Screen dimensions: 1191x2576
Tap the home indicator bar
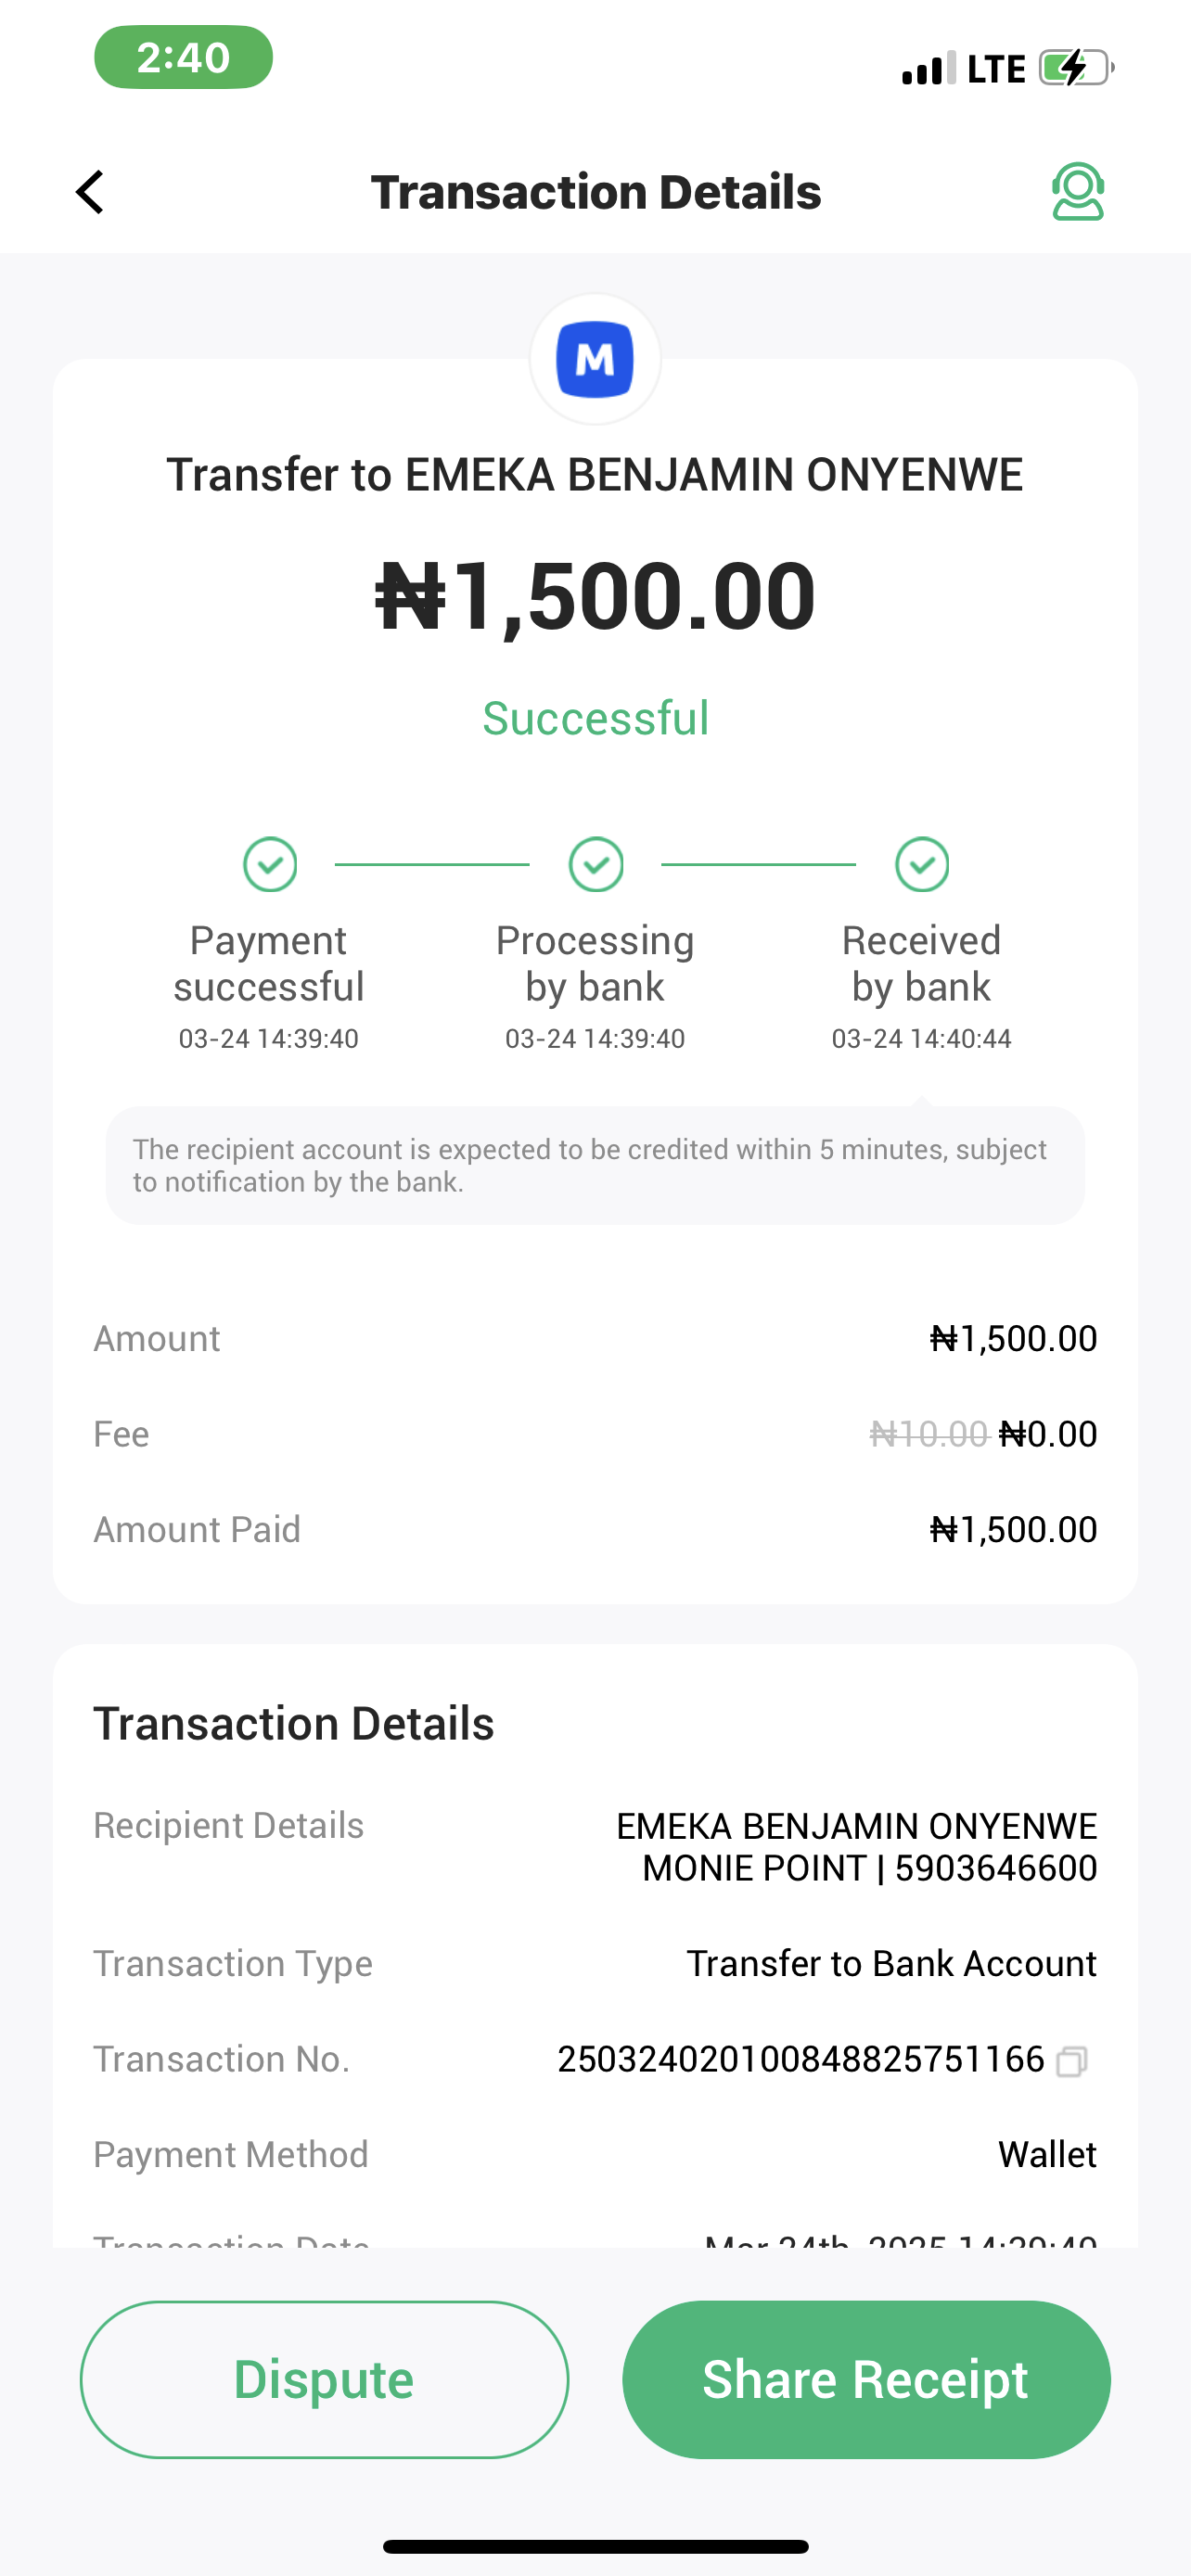point(595,2546)
